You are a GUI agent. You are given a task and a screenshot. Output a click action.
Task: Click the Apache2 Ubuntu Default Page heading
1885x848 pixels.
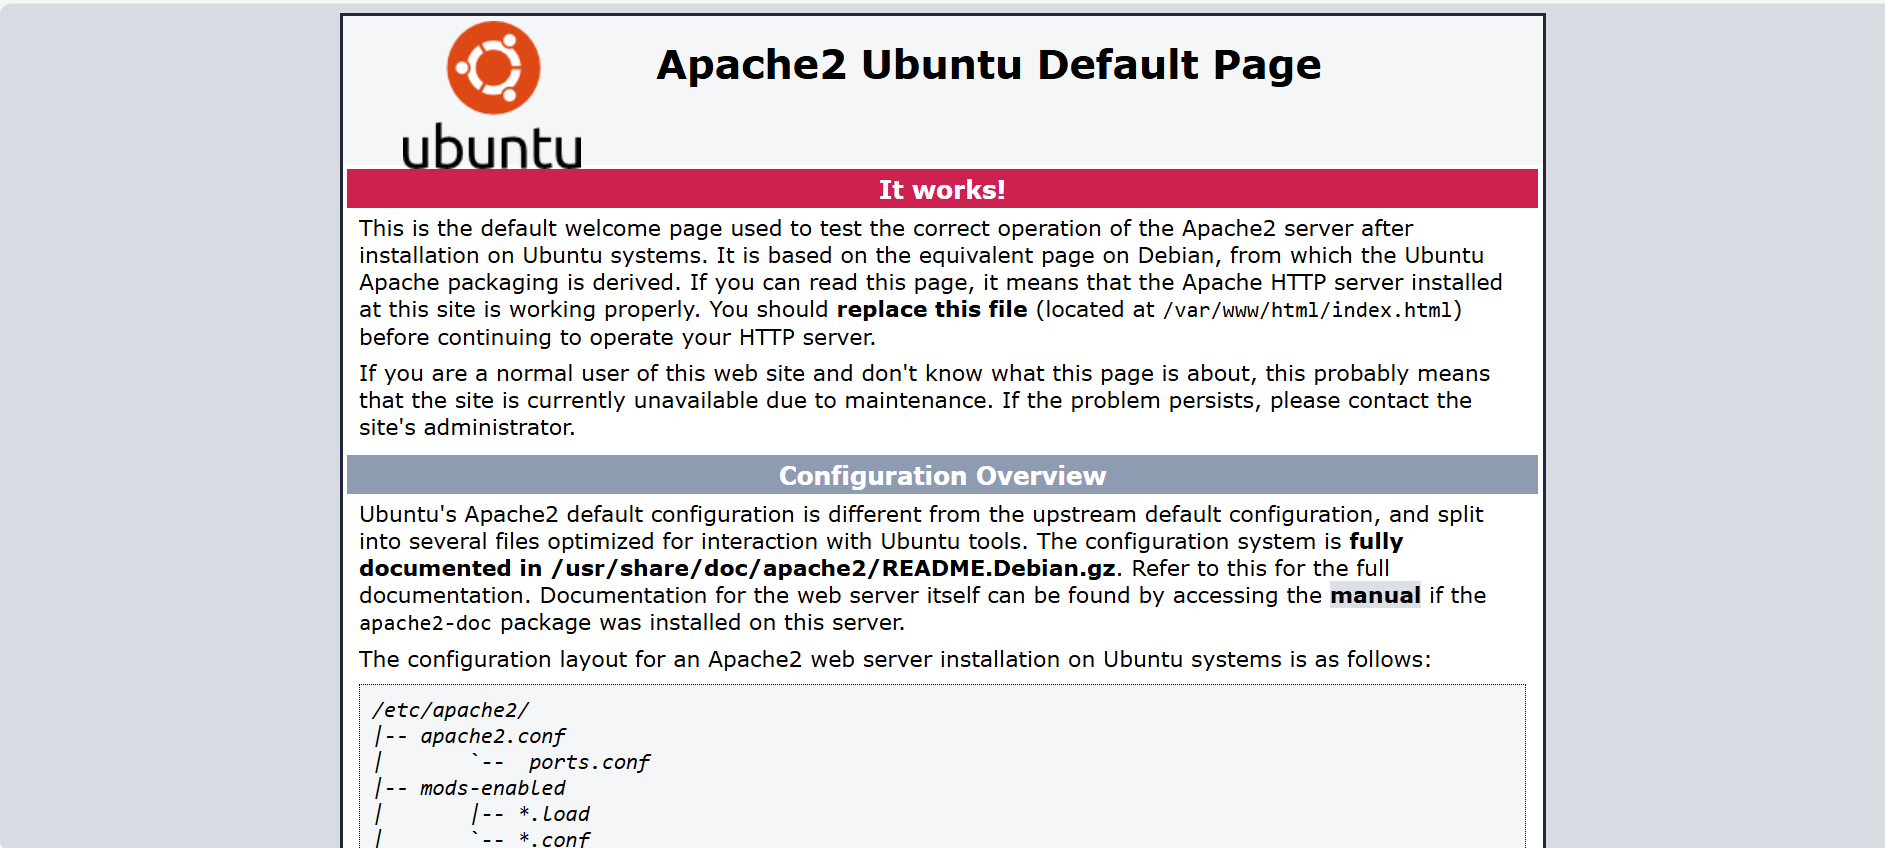988,65
